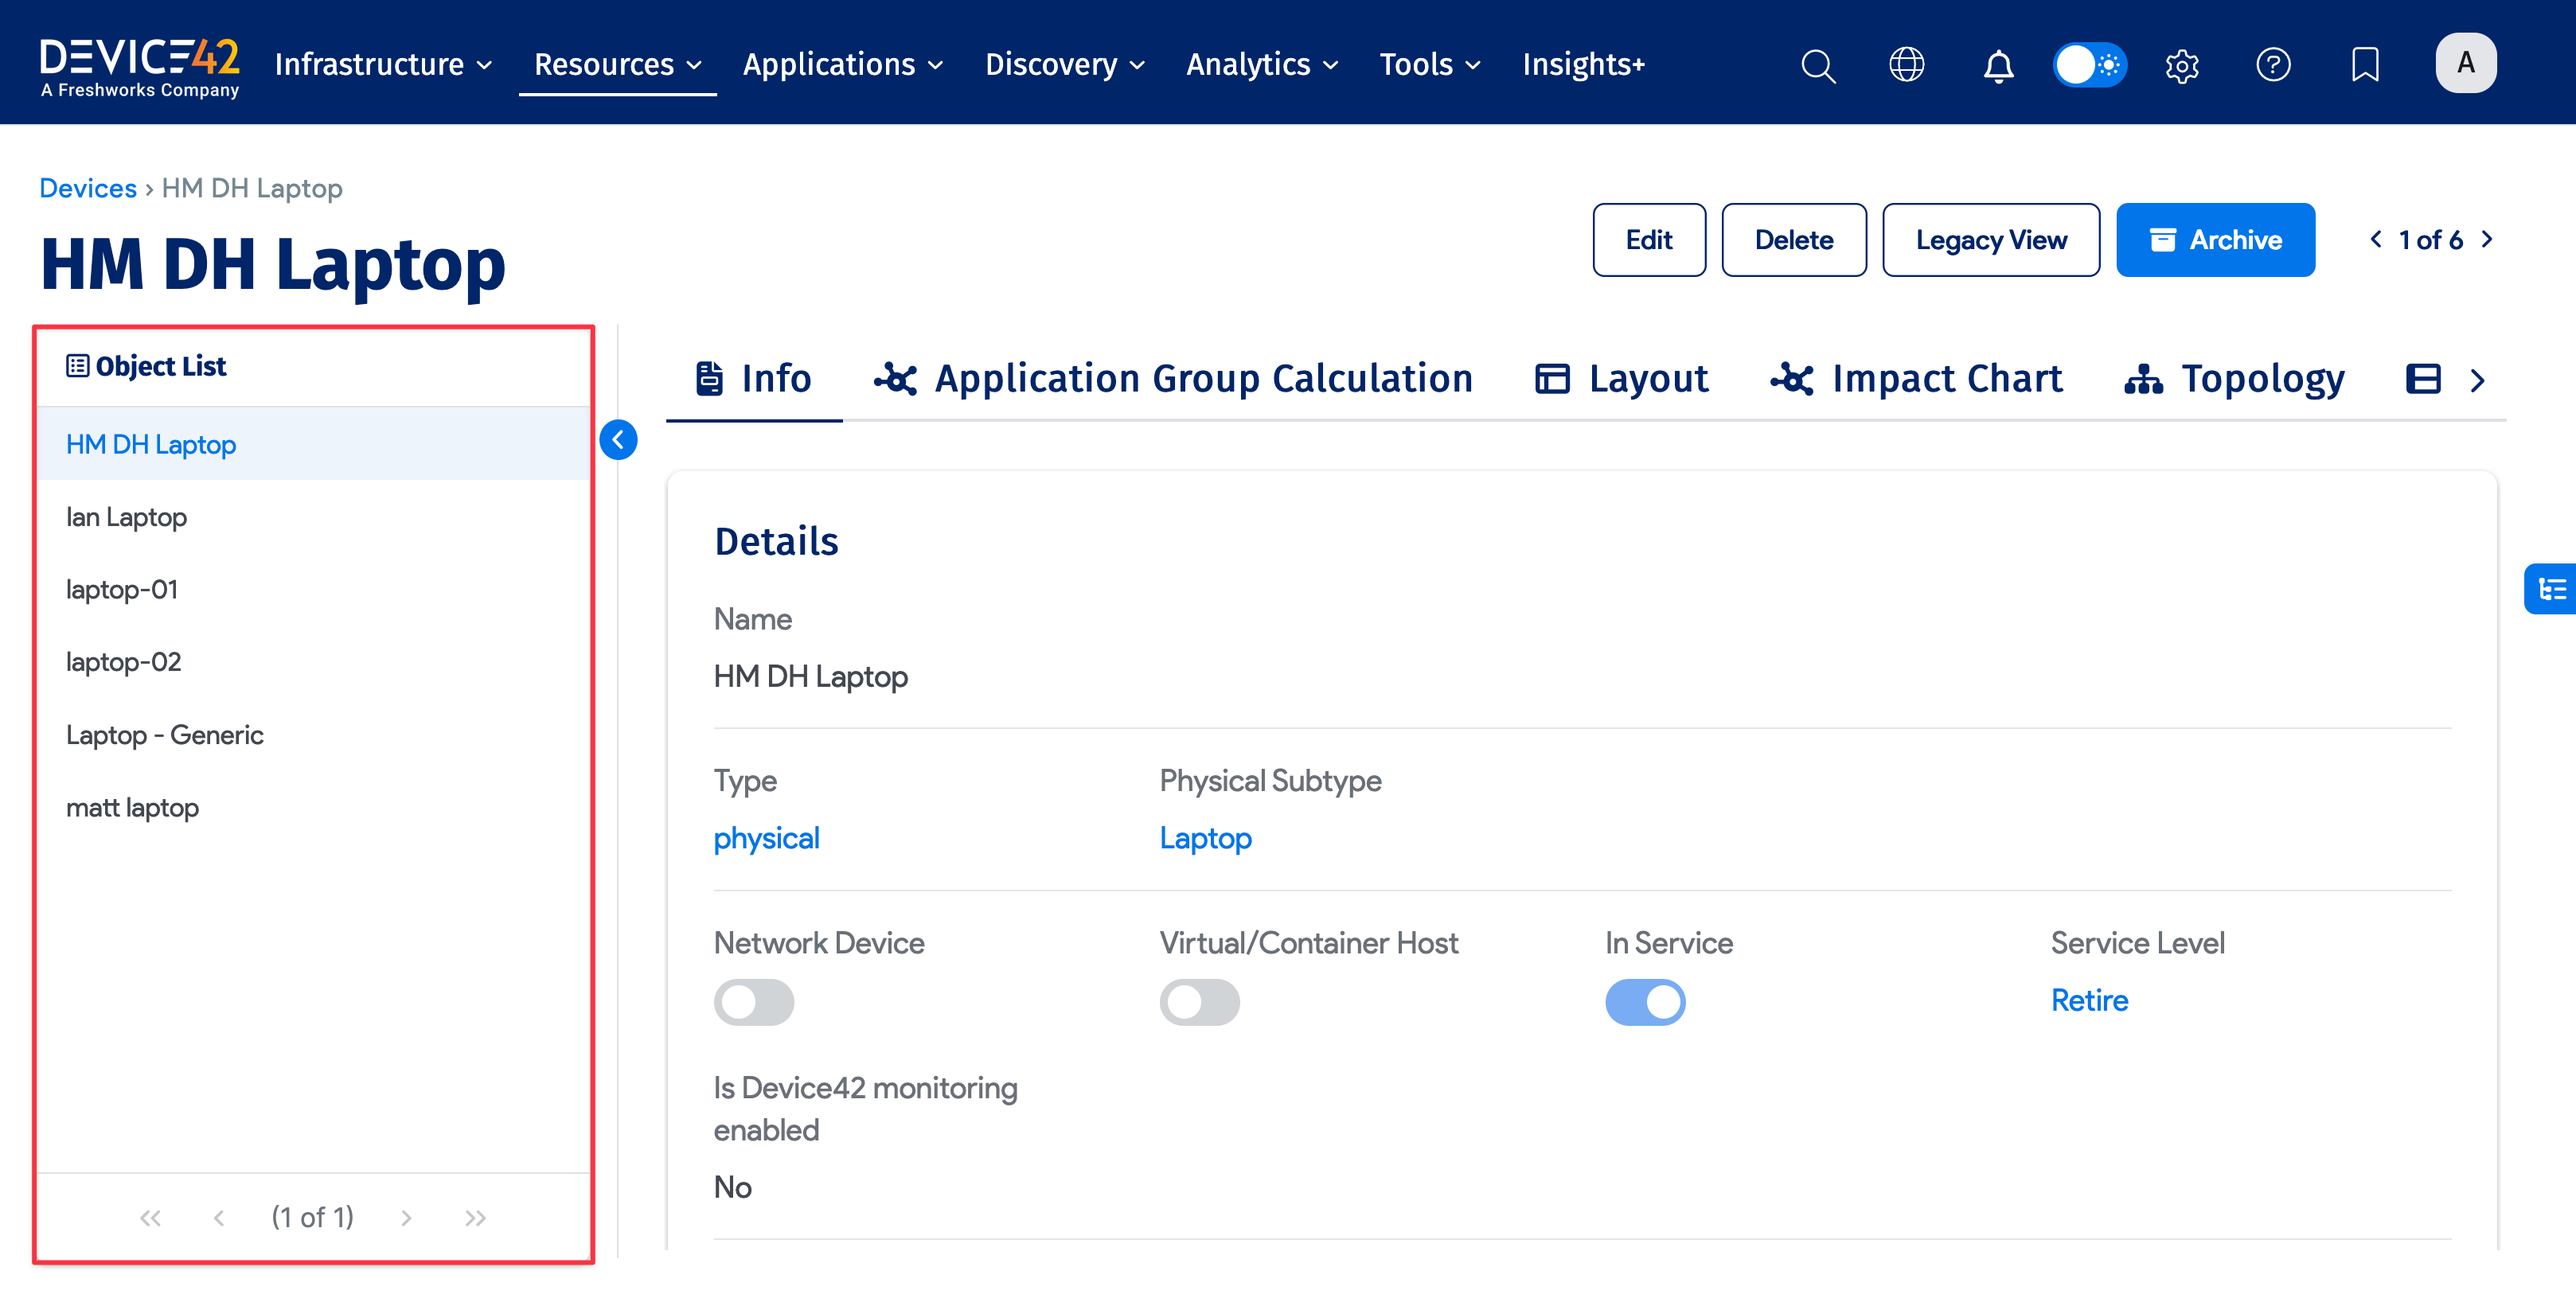2576x1302 pixels.
Task: Click the globe language icon
Action: (x=1908, y=65)
